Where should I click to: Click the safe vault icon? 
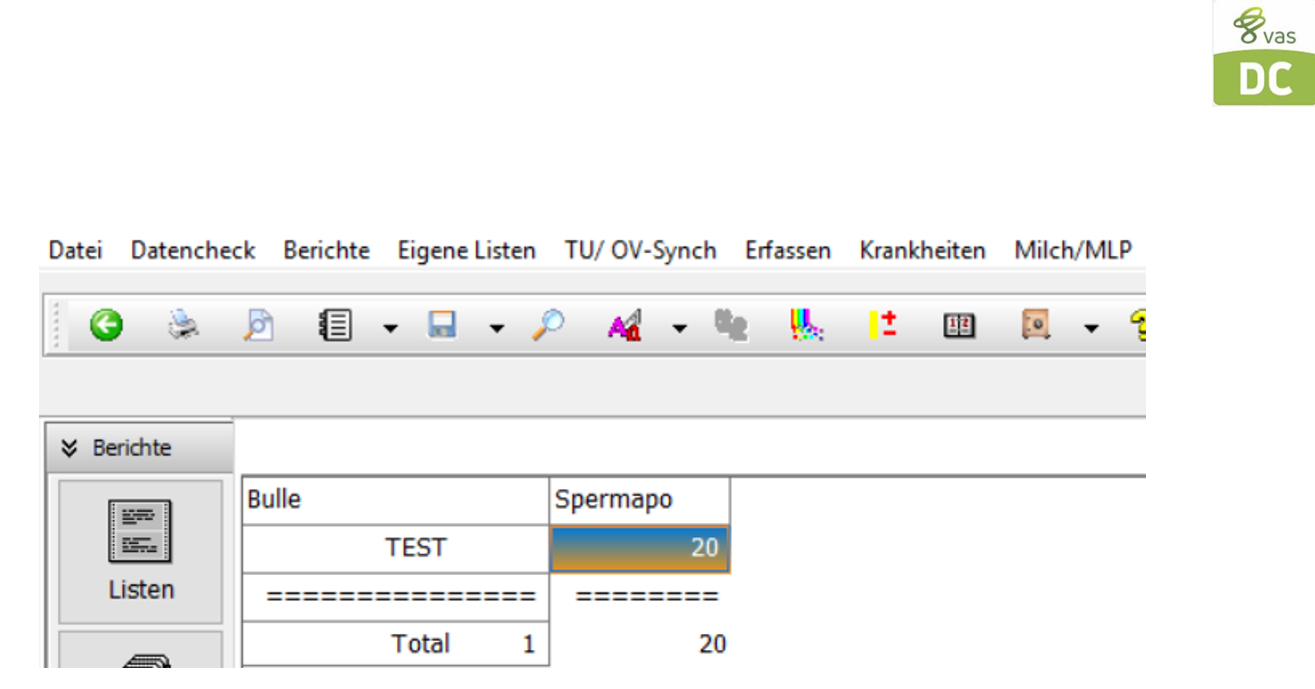point(1035,325)
